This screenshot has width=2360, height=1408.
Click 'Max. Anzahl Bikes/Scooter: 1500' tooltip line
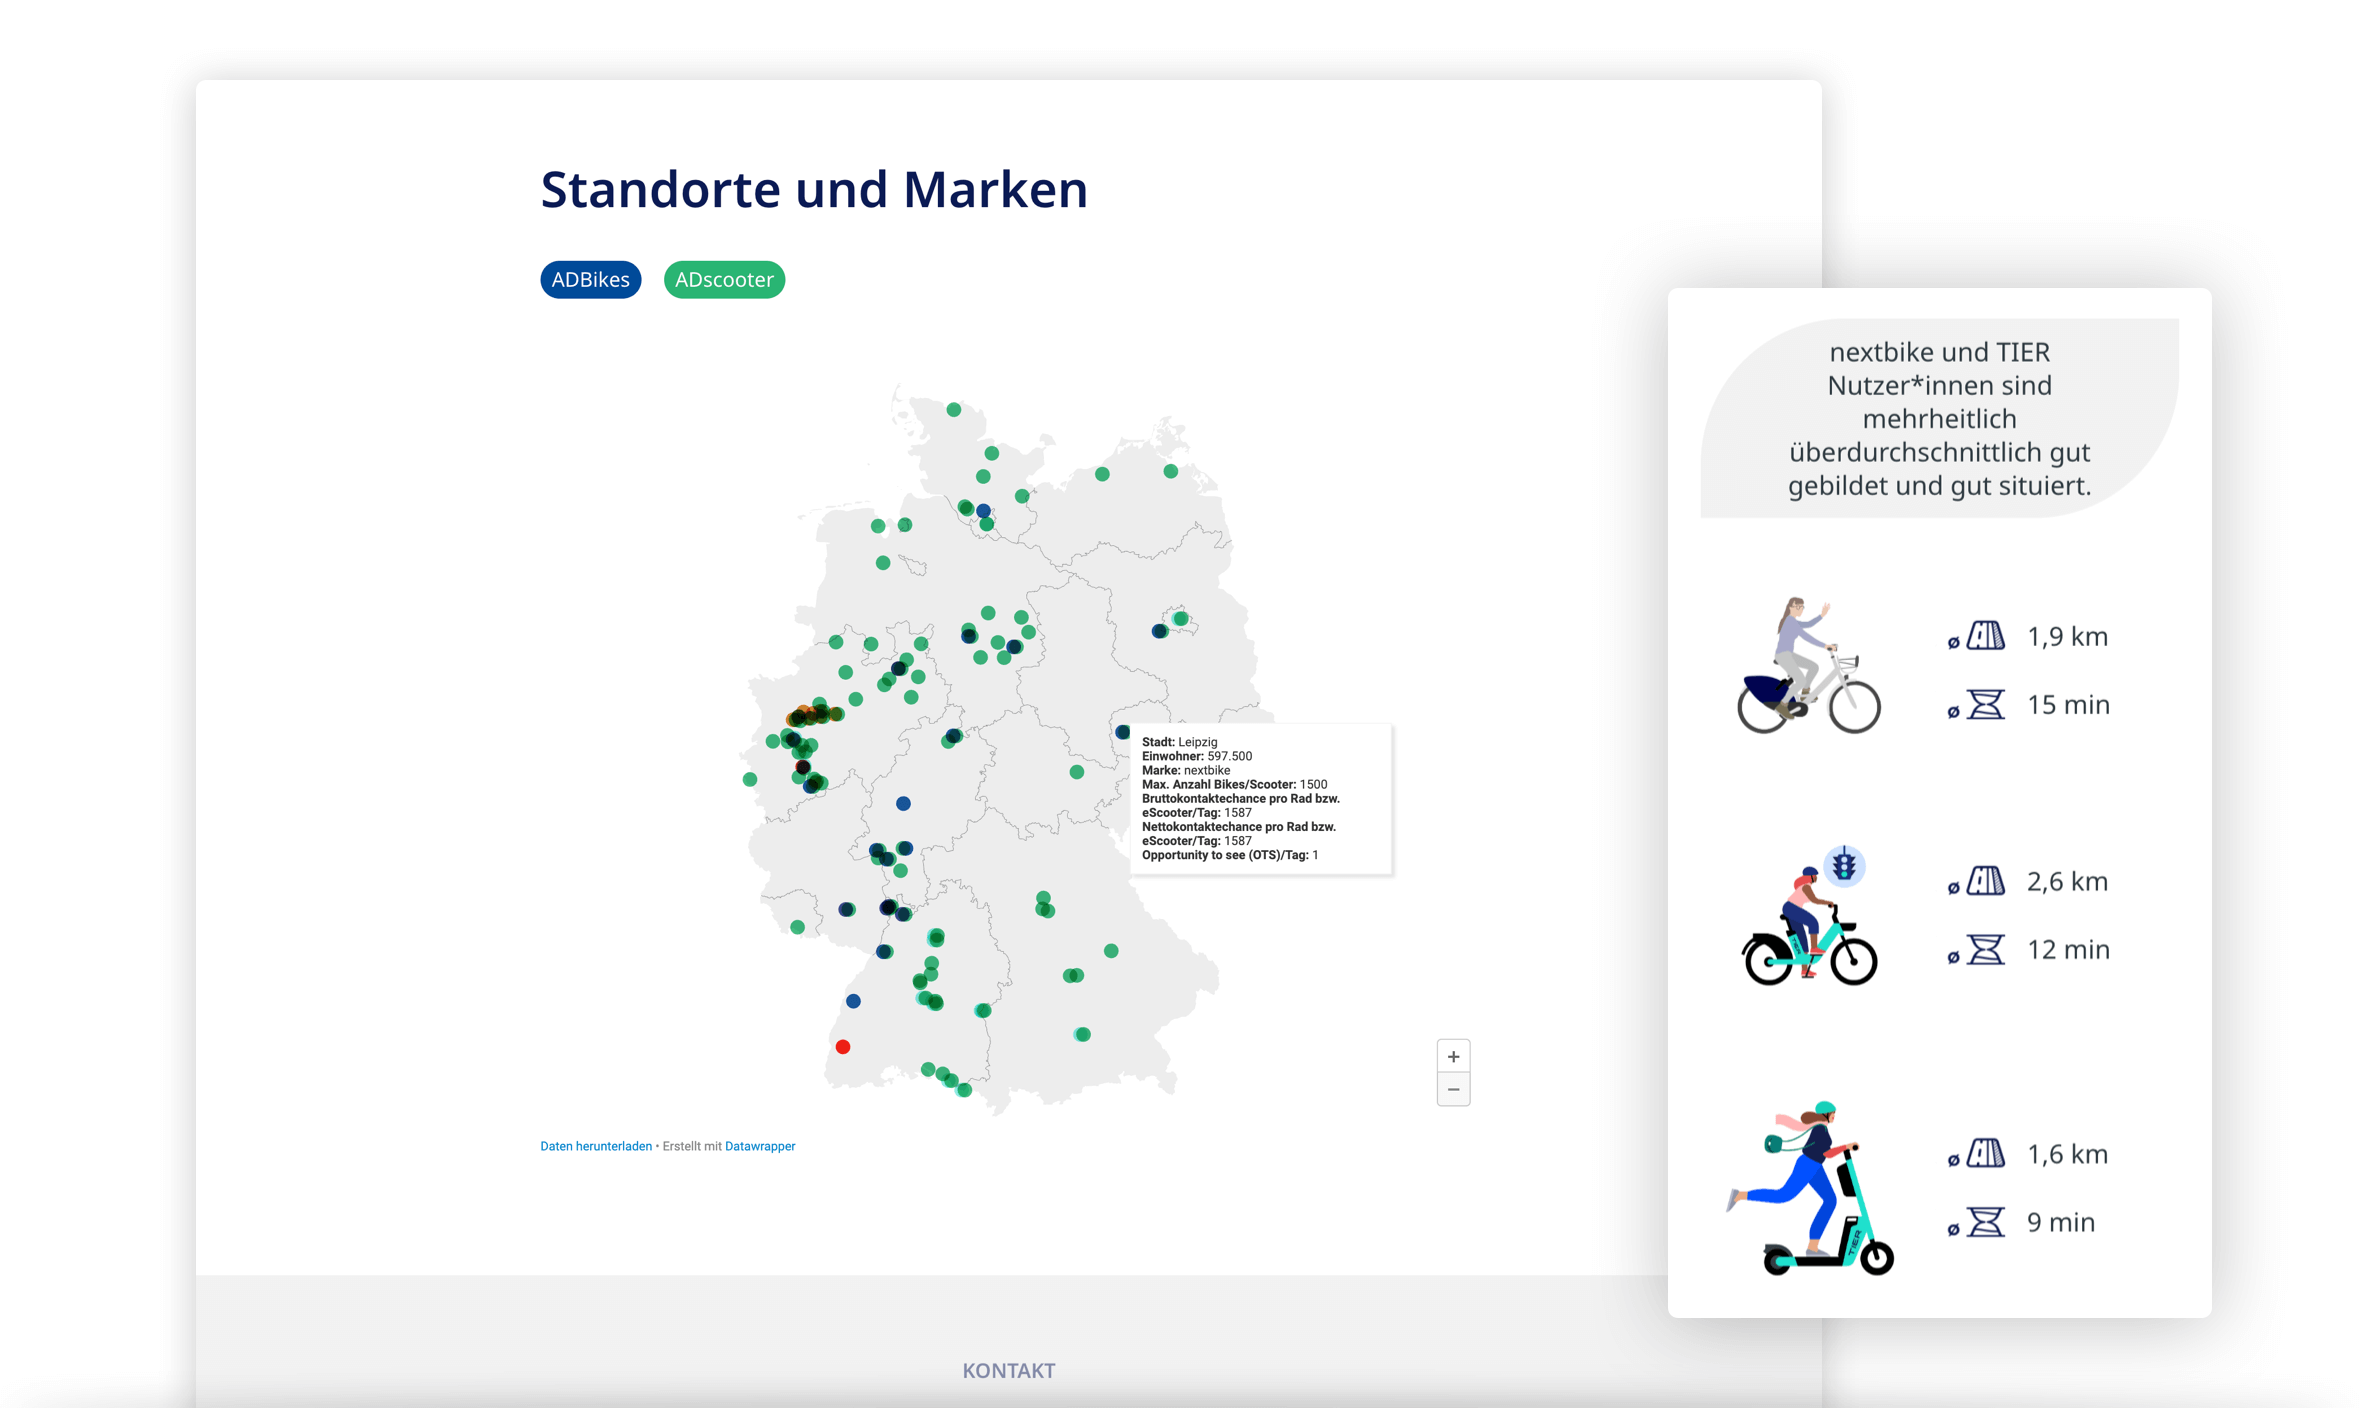point(1235,784)
